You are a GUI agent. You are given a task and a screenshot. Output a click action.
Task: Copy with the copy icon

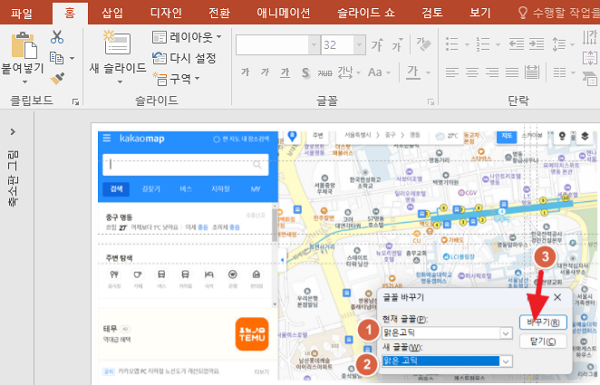[x=57, y=58]
